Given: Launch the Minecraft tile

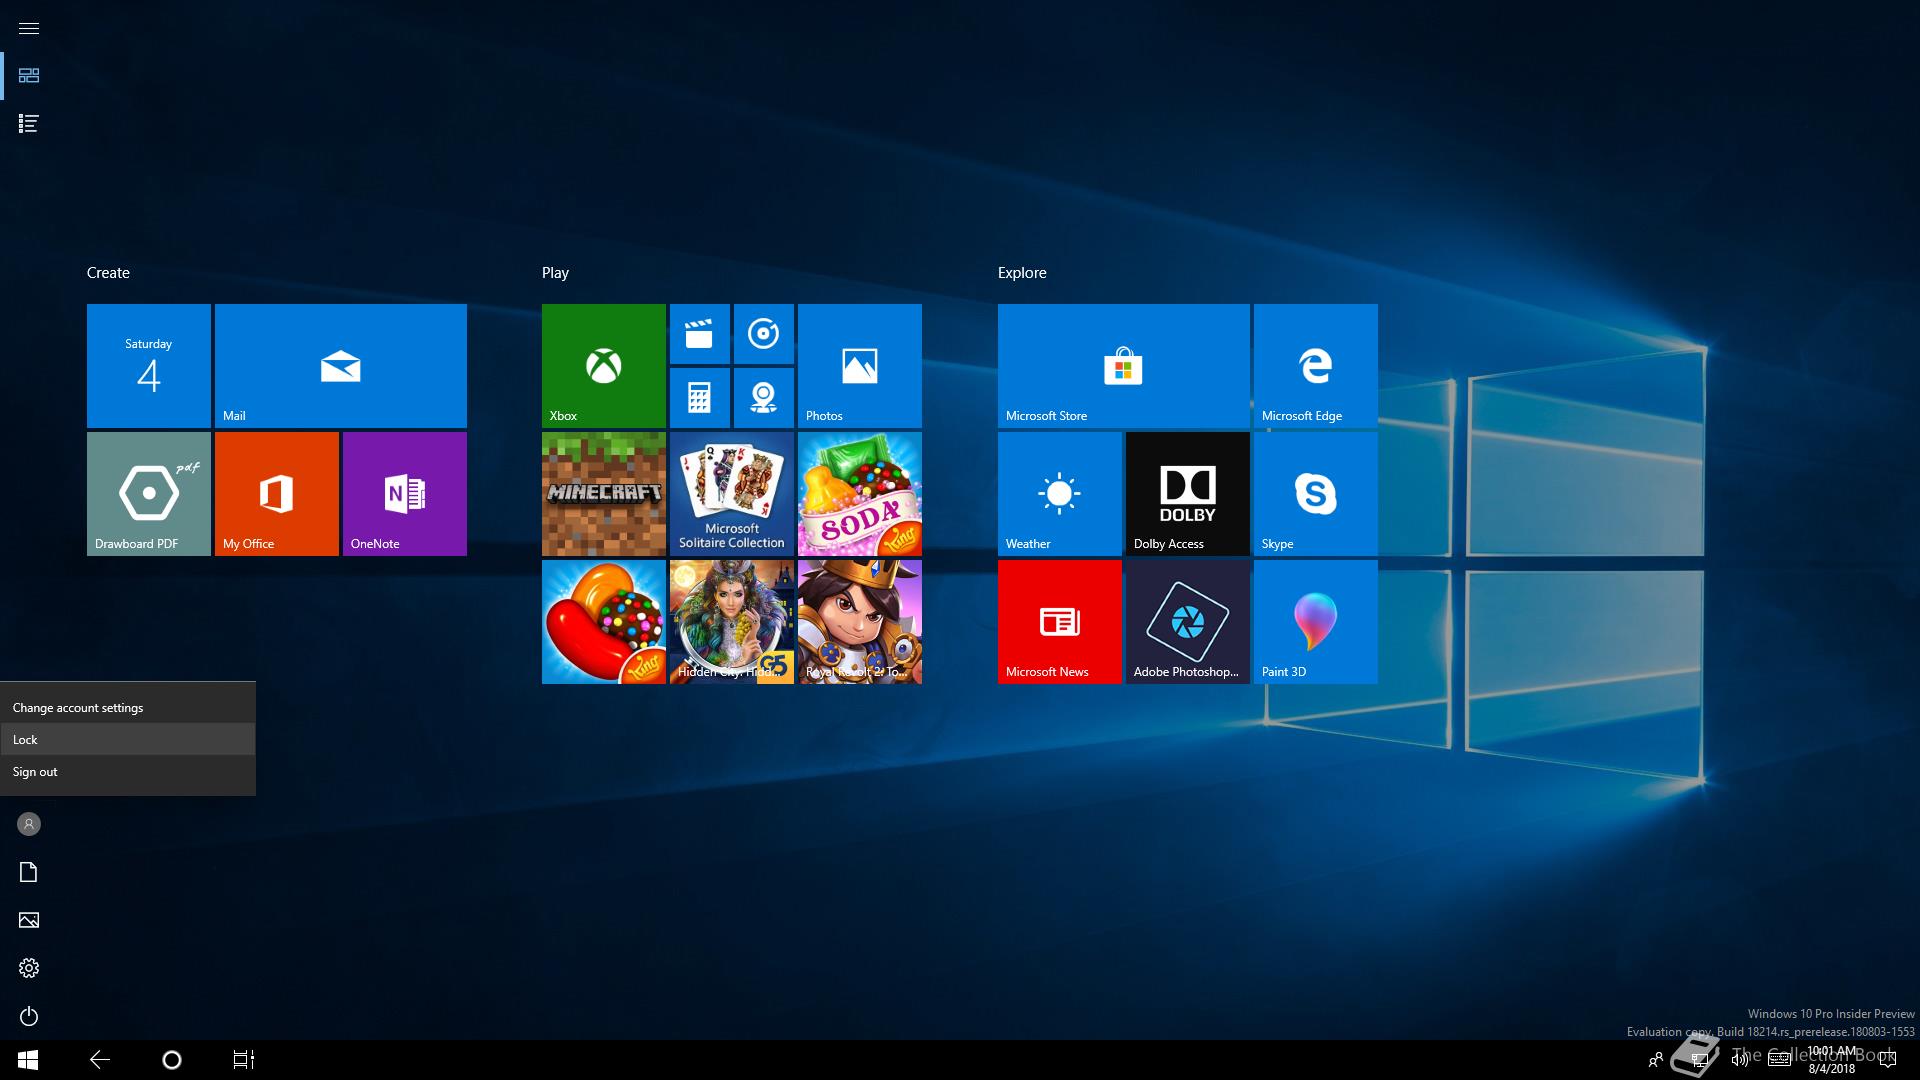Looking at the screenshot, I should 604,494.
